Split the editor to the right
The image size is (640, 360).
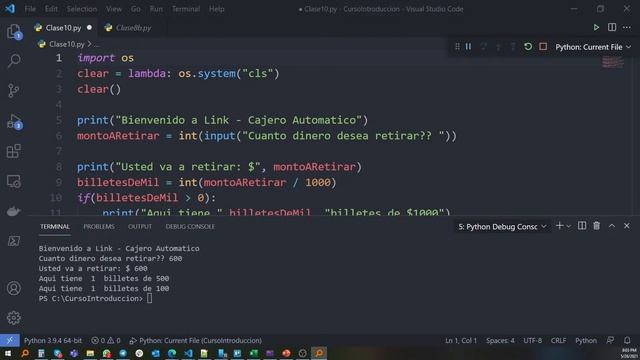point(611,27)
